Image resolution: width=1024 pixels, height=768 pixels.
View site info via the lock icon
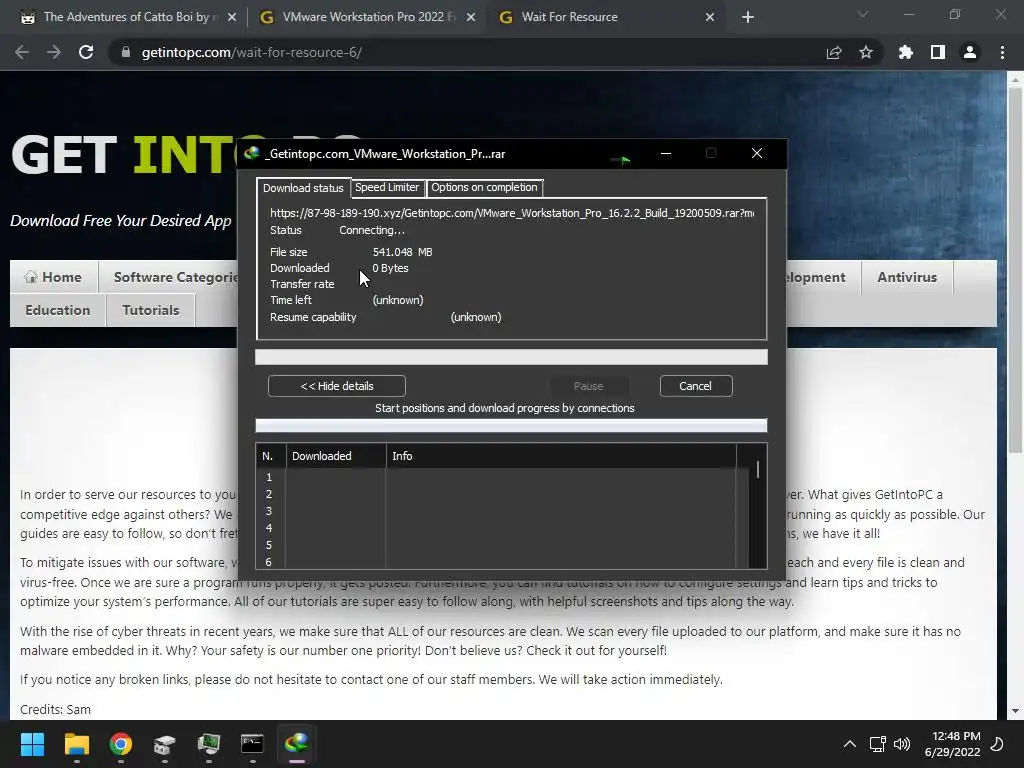126,52
